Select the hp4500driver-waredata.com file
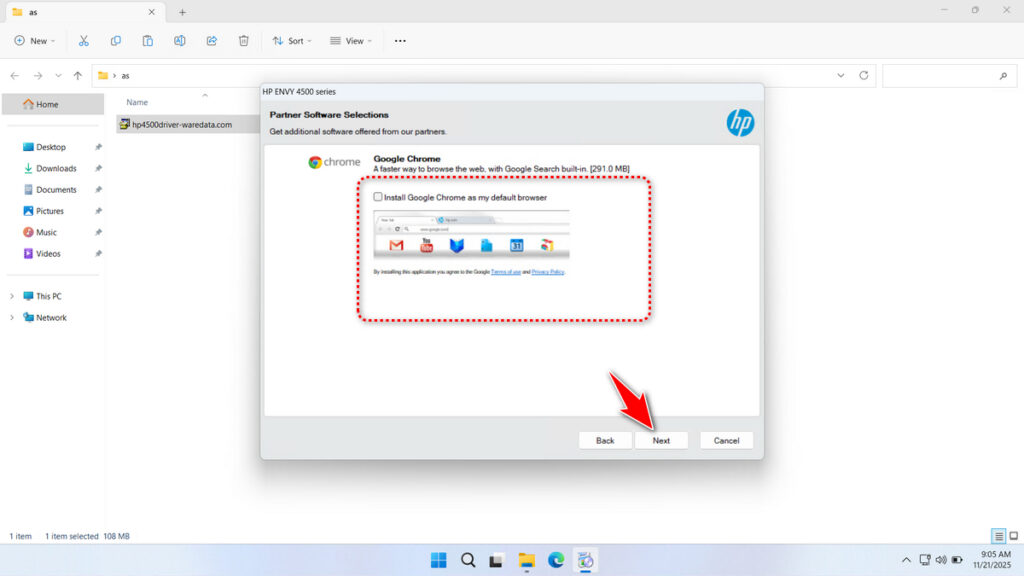This screenshot has width=1024, height=576. (181, 124)
